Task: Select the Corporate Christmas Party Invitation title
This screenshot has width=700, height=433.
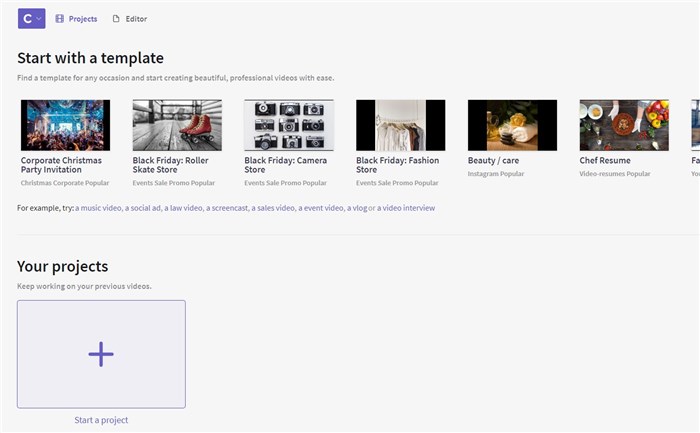Action: click(61, 165)
